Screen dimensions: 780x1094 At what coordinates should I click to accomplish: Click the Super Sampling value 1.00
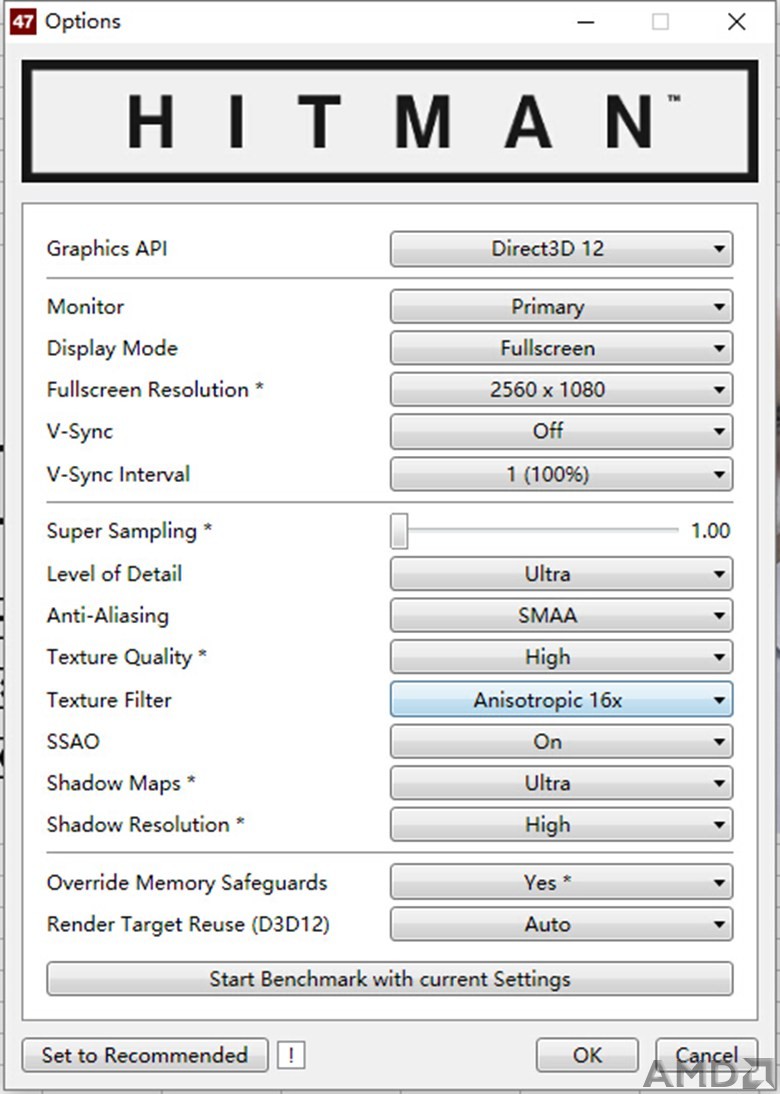tap(710, 531)
